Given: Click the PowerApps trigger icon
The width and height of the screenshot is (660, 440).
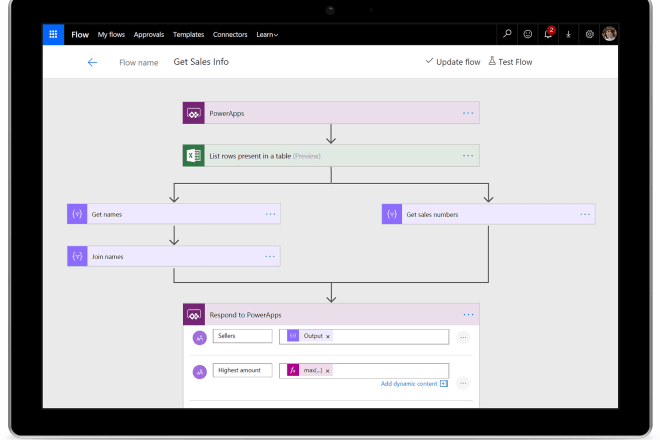Looking at the screenshot, I should pos(194,113).
